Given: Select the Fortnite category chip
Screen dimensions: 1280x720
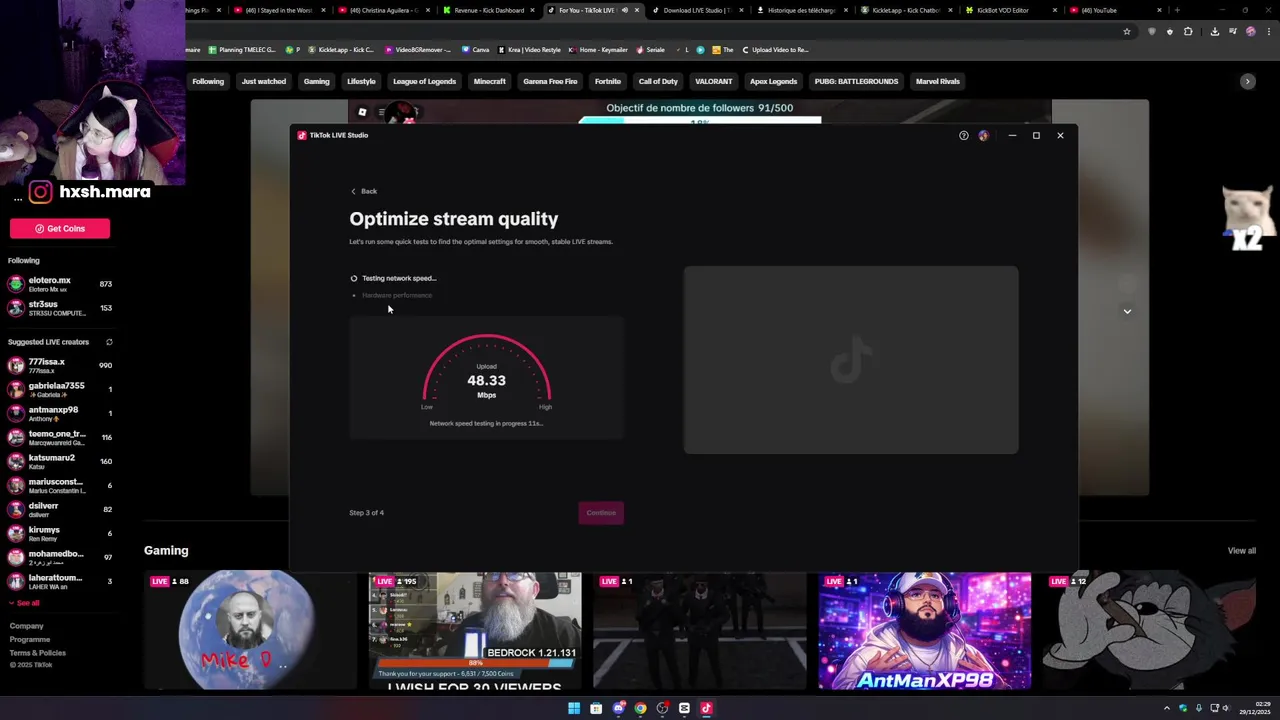Looking at the screenshot, I should tap(608, 81).
